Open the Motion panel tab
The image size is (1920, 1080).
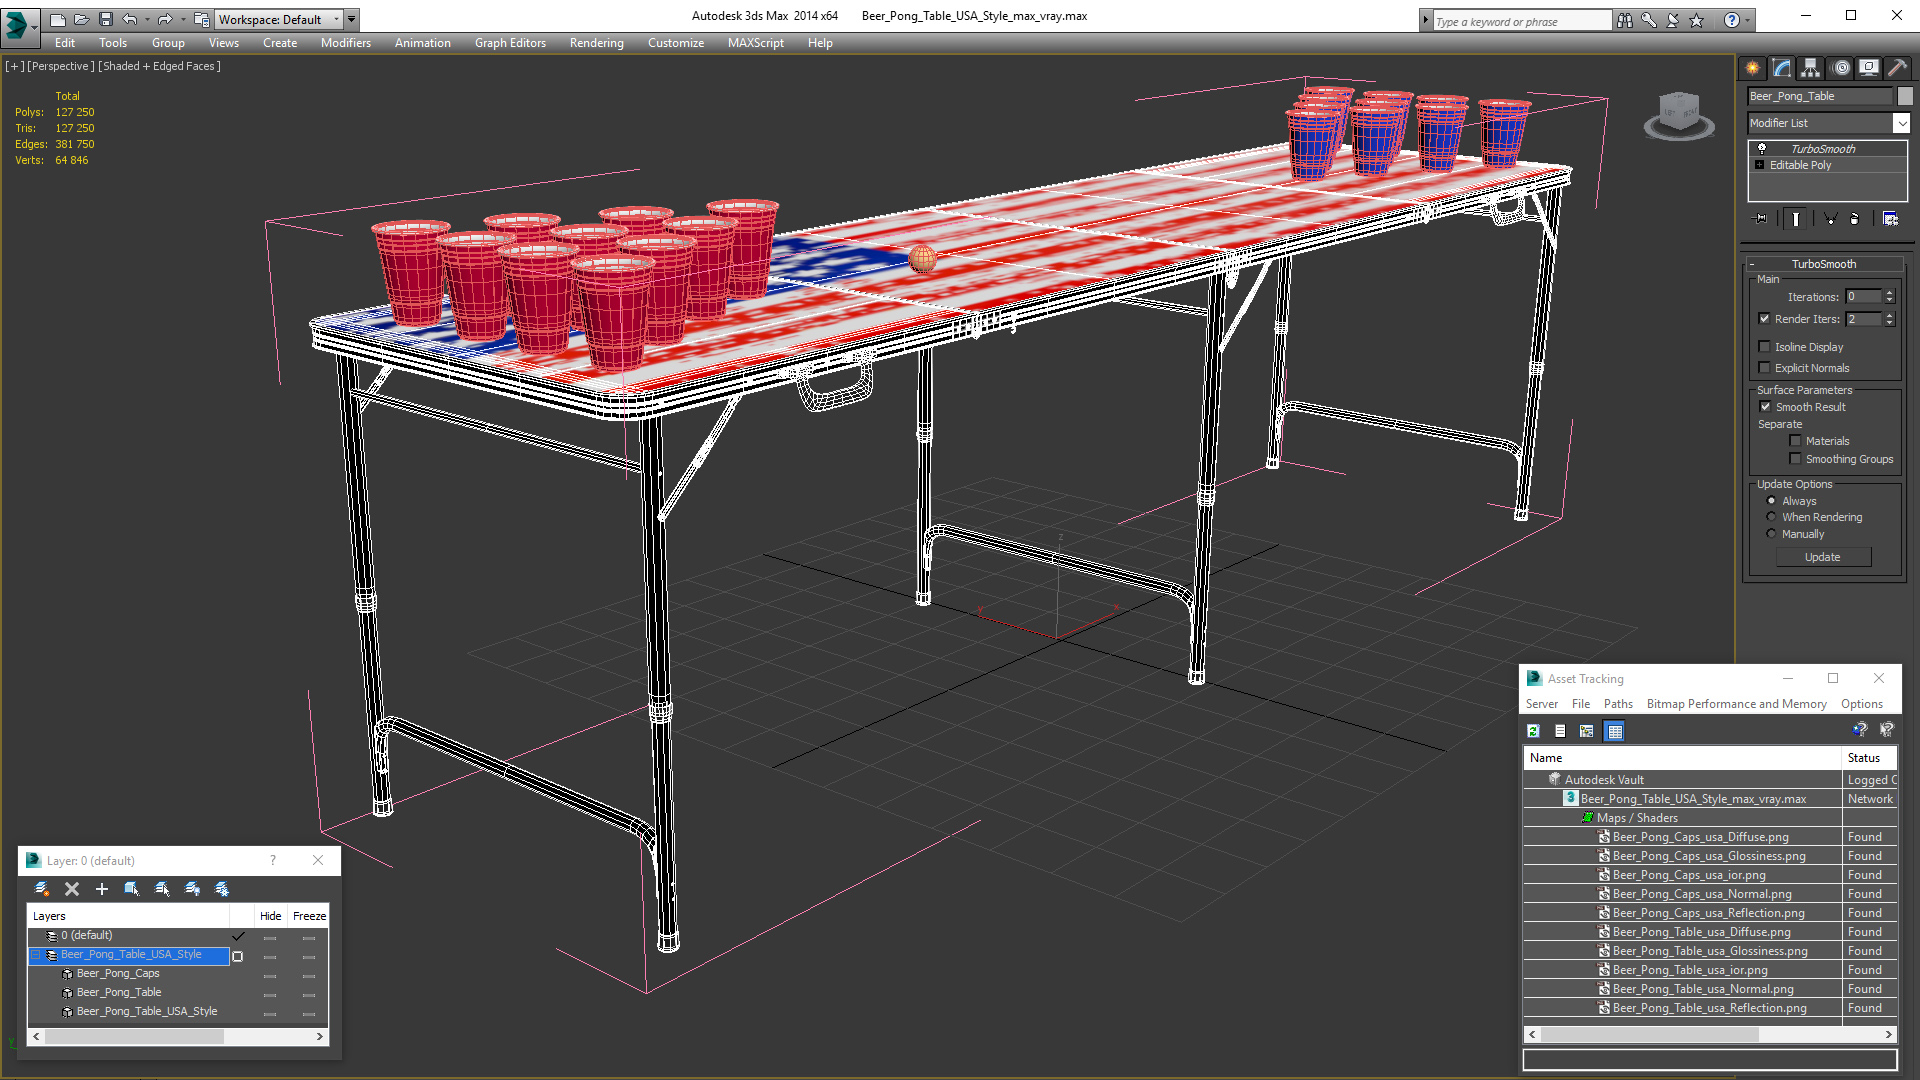(1841, 68)
